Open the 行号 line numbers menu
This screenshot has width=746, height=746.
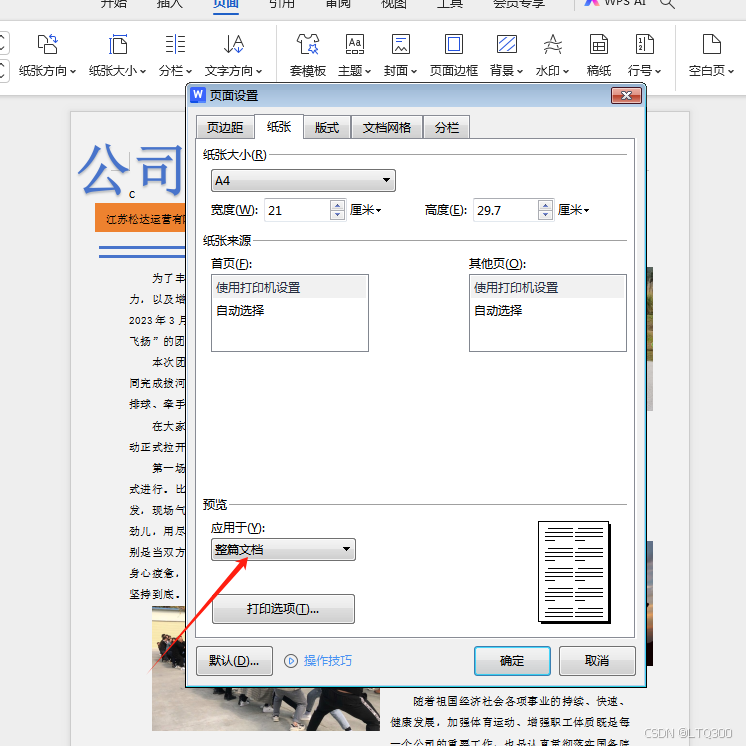pyautogui.click(x=645, y=55)
